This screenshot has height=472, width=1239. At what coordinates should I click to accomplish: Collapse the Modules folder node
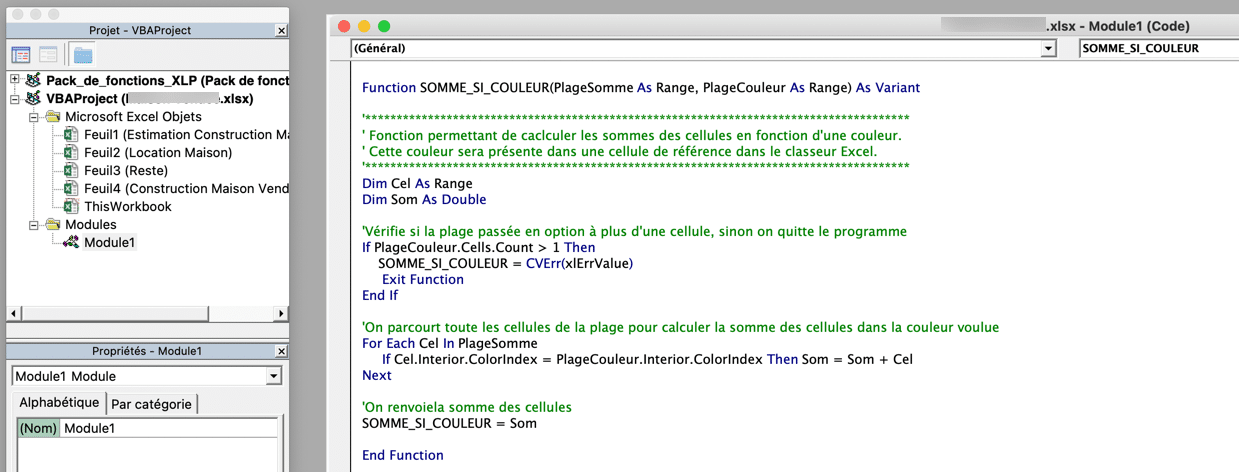pyautogui.click(x=33, y=224)
